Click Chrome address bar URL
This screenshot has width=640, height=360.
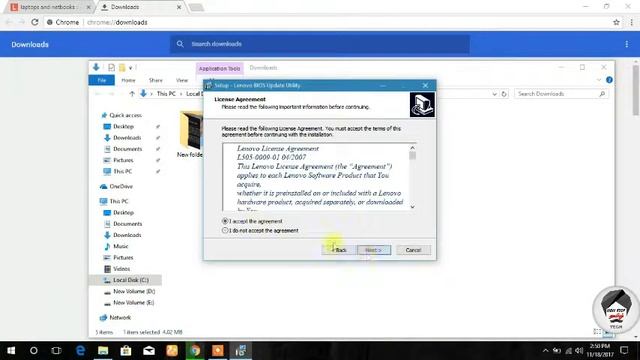[118, 22]
